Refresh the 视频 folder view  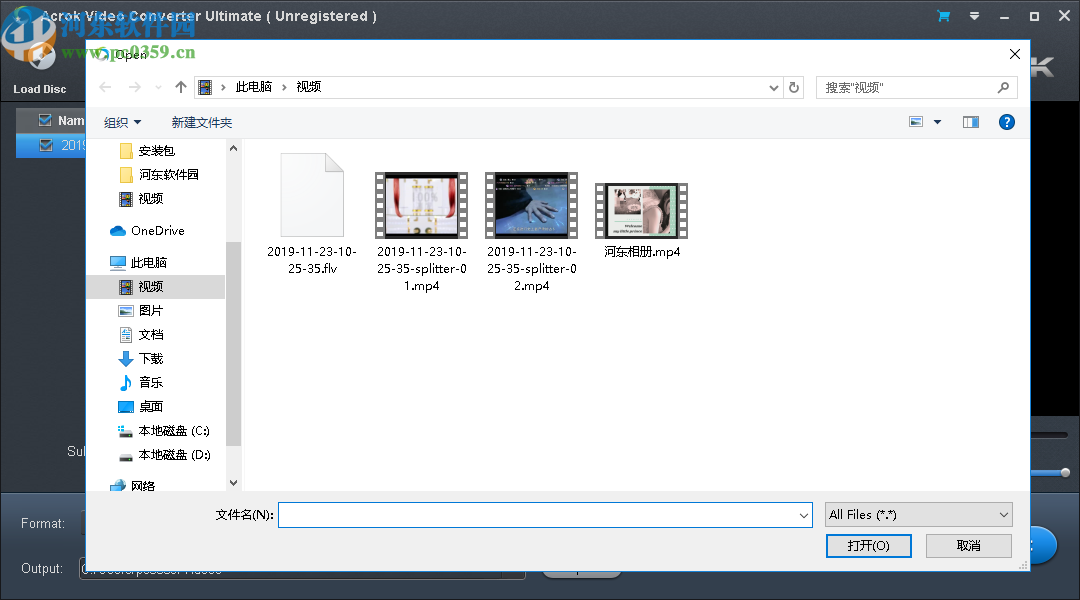point(794,87)
